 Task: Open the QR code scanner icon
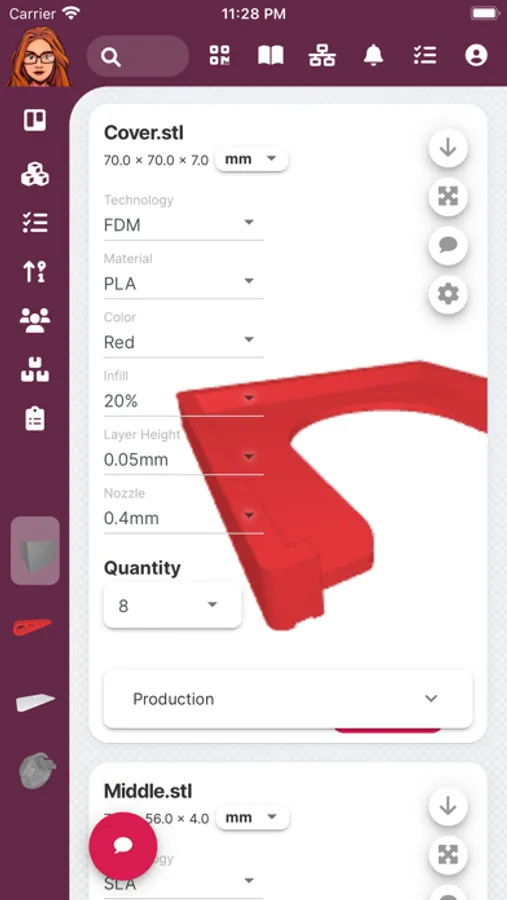[219, 56]
